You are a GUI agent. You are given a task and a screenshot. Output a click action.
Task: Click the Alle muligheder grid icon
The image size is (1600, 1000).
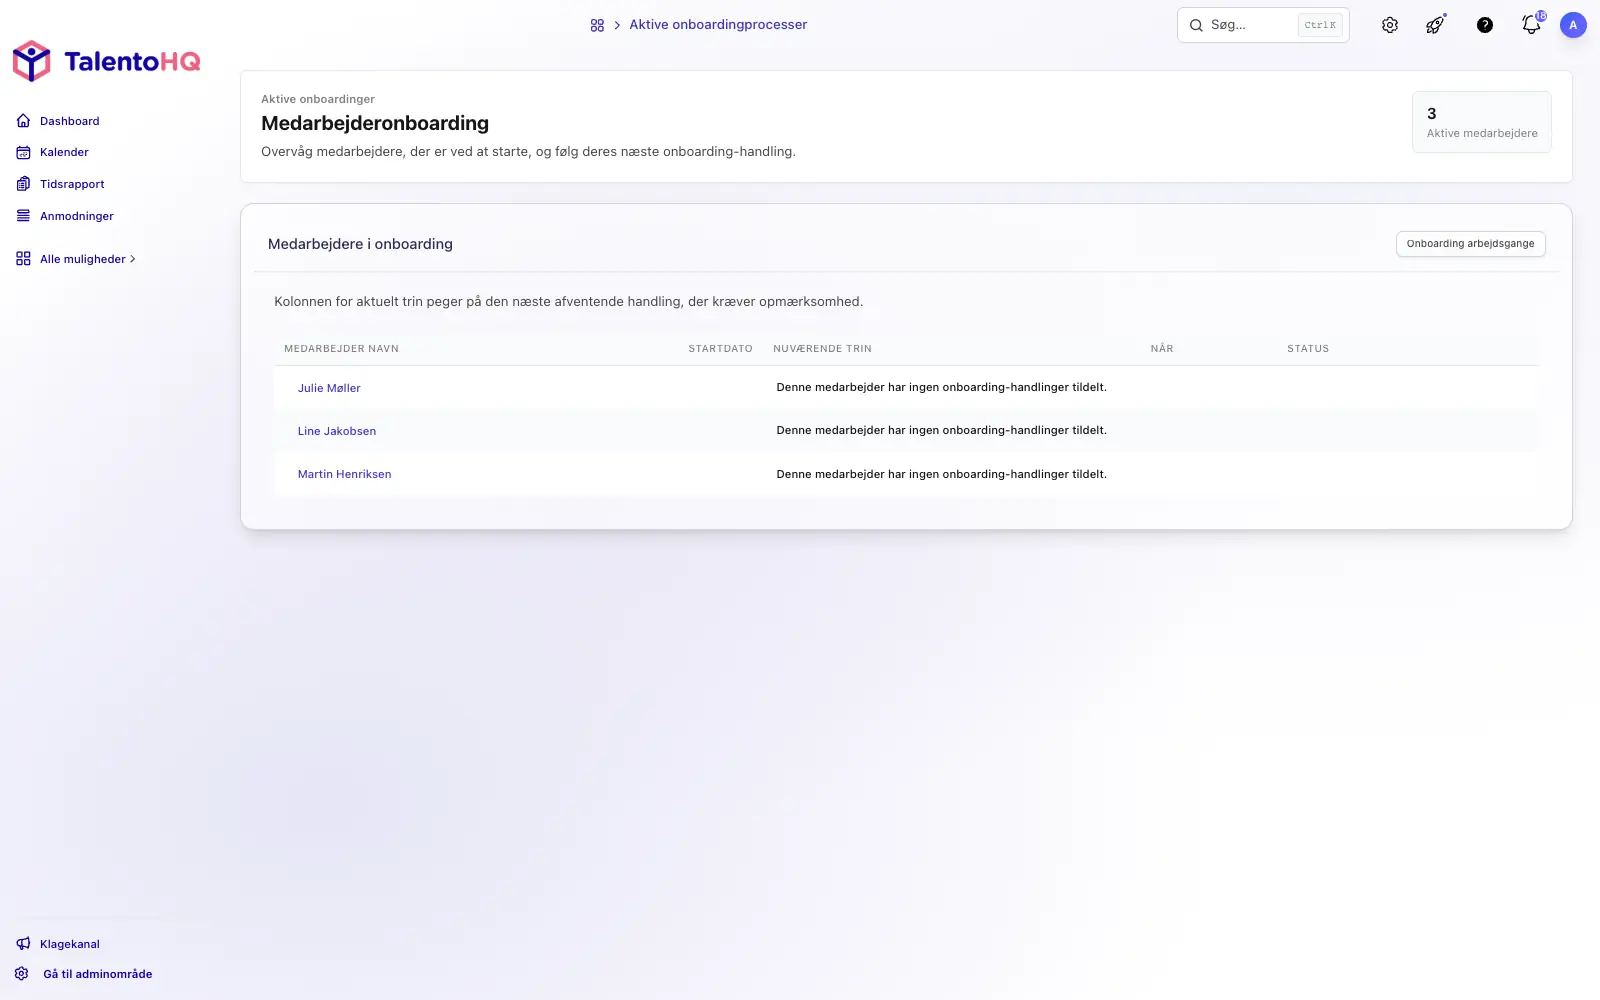click(23, 259)
